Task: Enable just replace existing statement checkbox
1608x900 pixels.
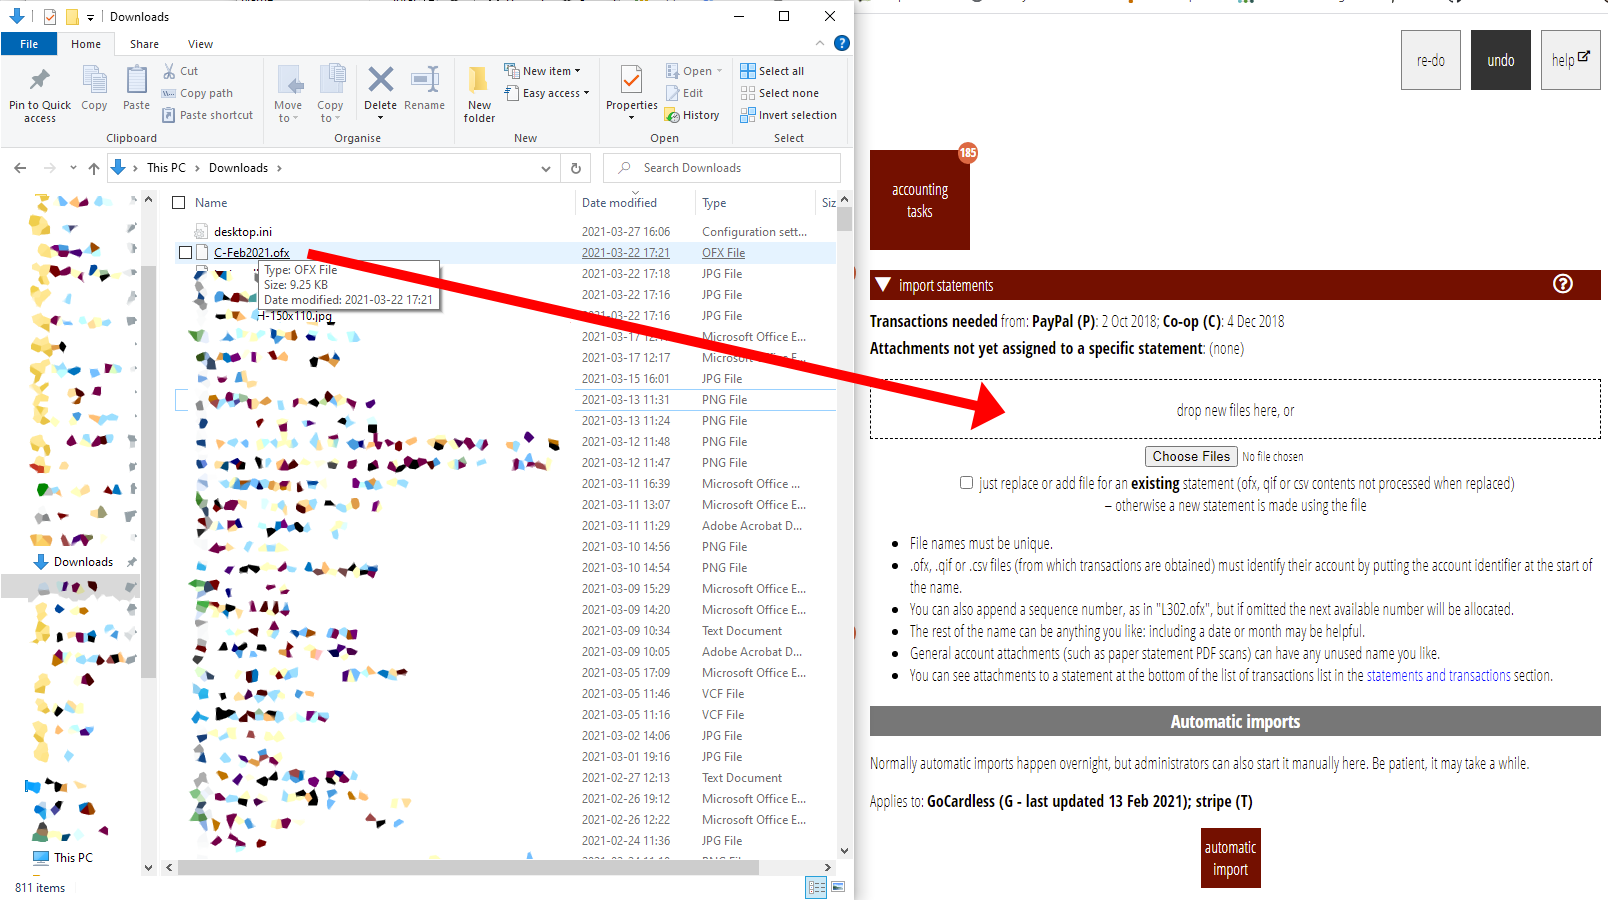Action: pos(966,483)
